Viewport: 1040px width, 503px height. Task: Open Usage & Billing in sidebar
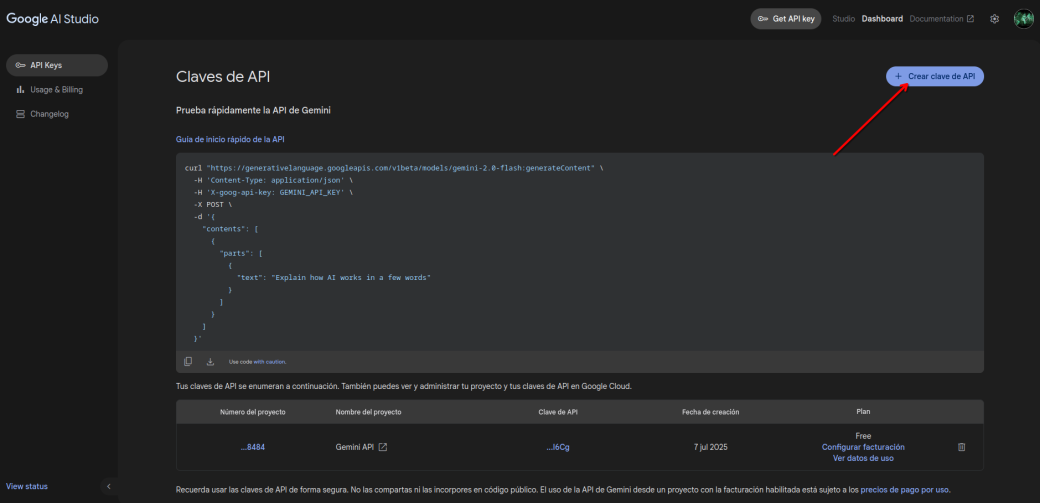(57, 90)
